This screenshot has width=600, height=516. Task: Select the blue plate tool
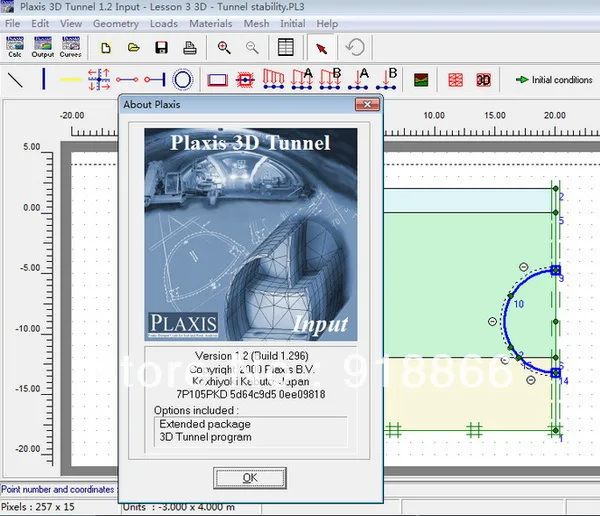44,79
